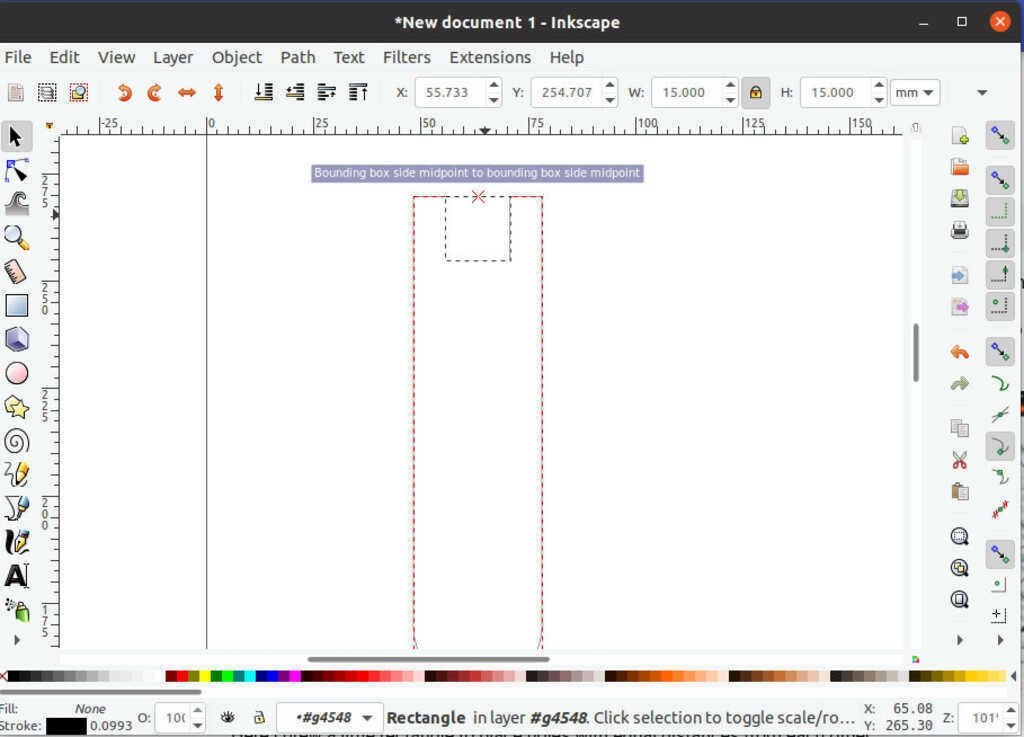Select the Selector arrow tool
The width and height of the screenshot is (1024, 737).
tap(16, 137)
